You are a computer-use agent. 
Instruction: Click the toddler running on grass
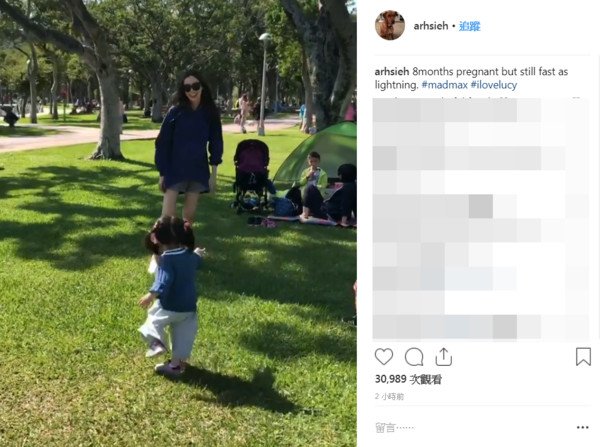tap(171, 295)
